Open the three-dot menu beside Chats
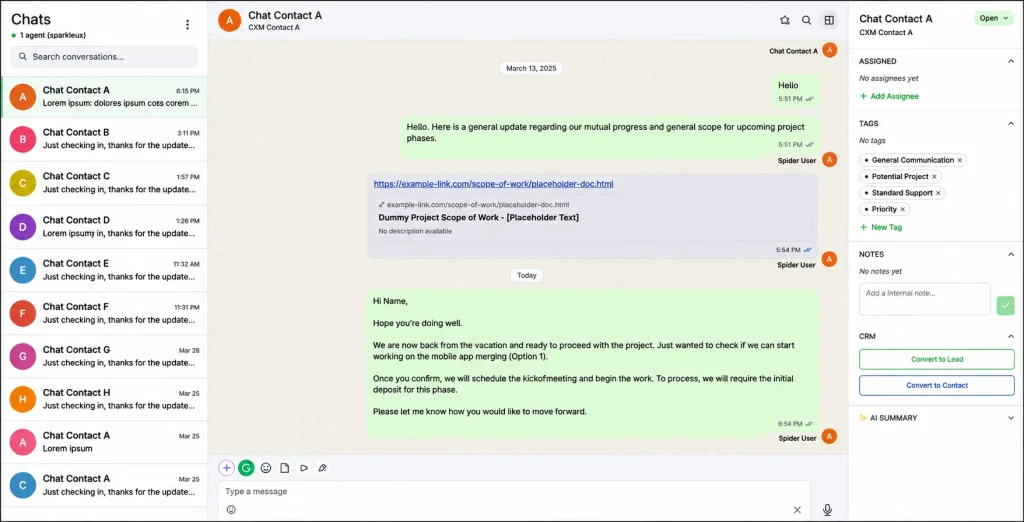 point(187,25)
